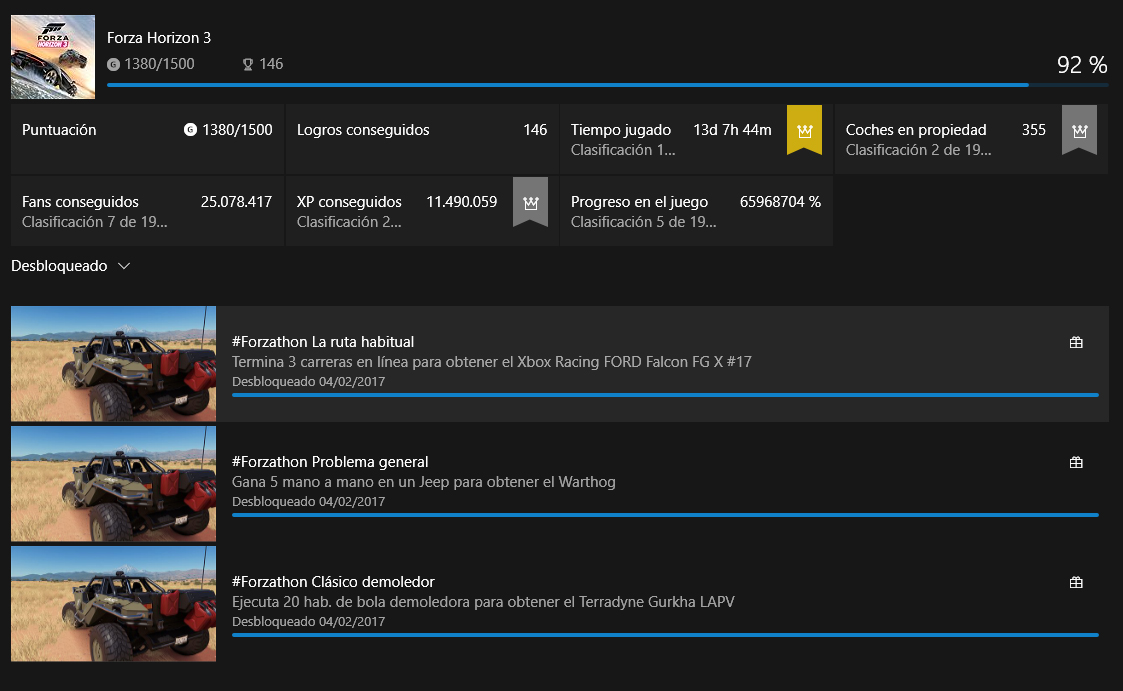The height and width of the screenshot is (691, 1123).
Task: Click the progress bar under Problema general
Action: click(665, 515)
